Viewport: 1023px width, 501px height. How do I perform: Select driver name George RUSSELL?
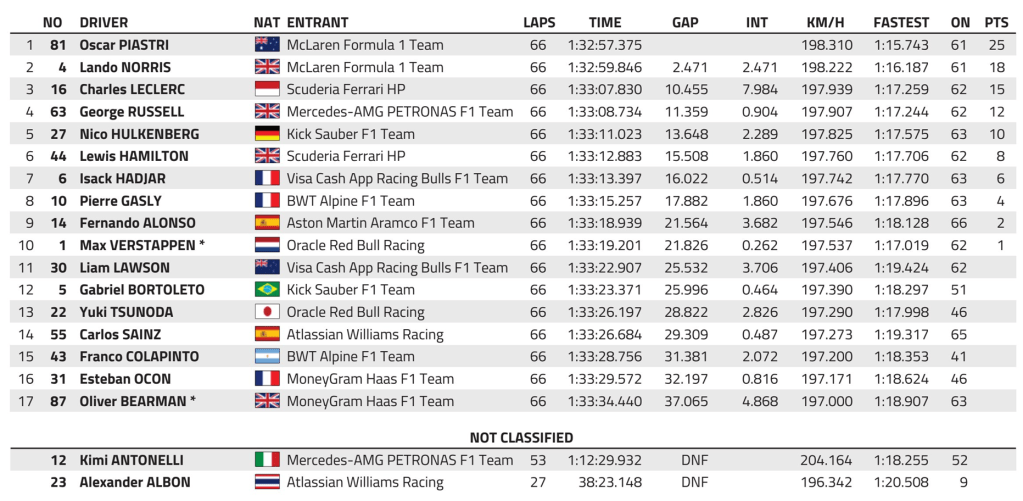132,112
